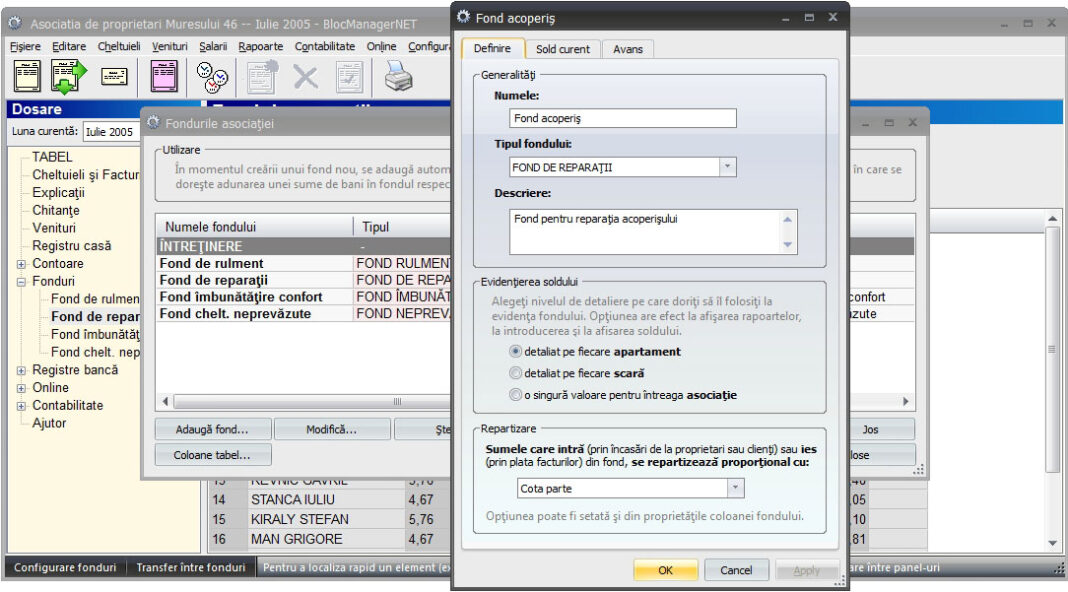Click the pink document toolbar icon
Viewport: 1068px width, 592px height.
pyautogui.click(x=164, y=77)
